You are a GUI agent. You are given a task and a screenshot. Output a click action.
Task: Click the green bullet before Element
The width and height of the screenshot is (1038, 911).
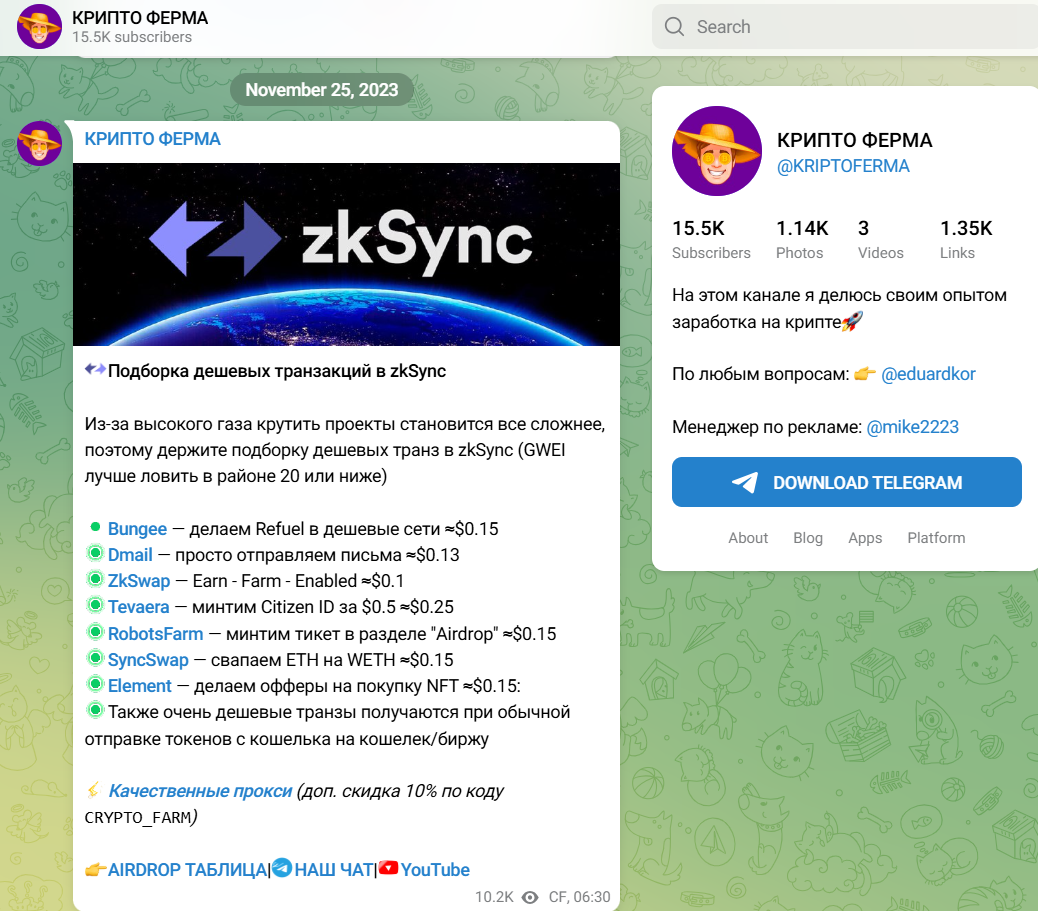point(95,684)
